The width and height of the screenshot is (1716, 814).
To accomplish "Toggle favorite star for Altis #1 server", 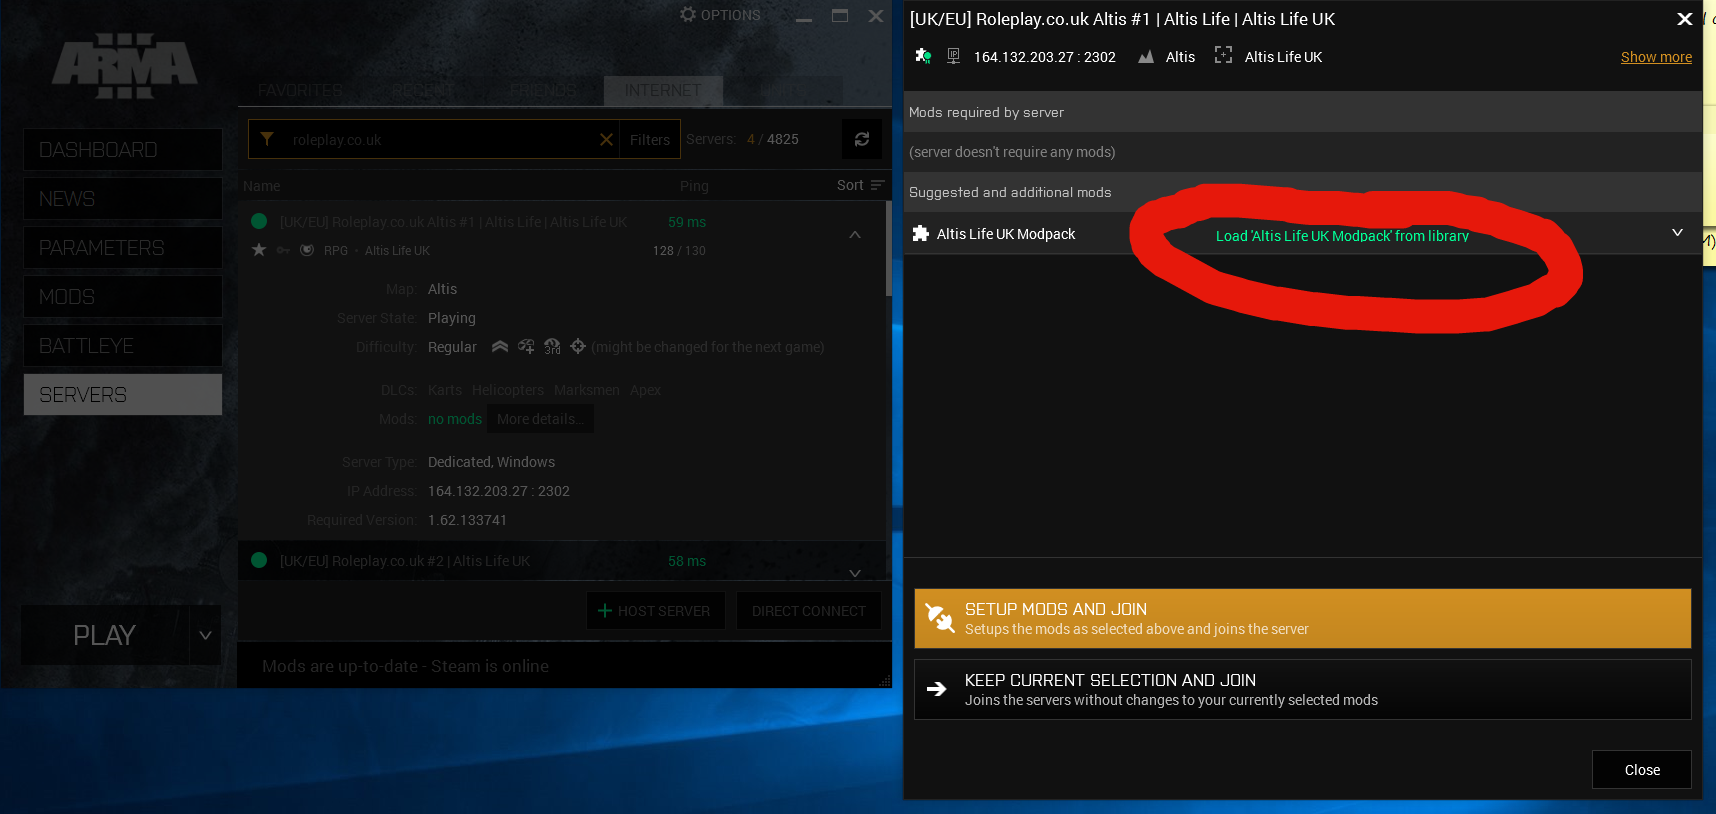I will [259, 250].
